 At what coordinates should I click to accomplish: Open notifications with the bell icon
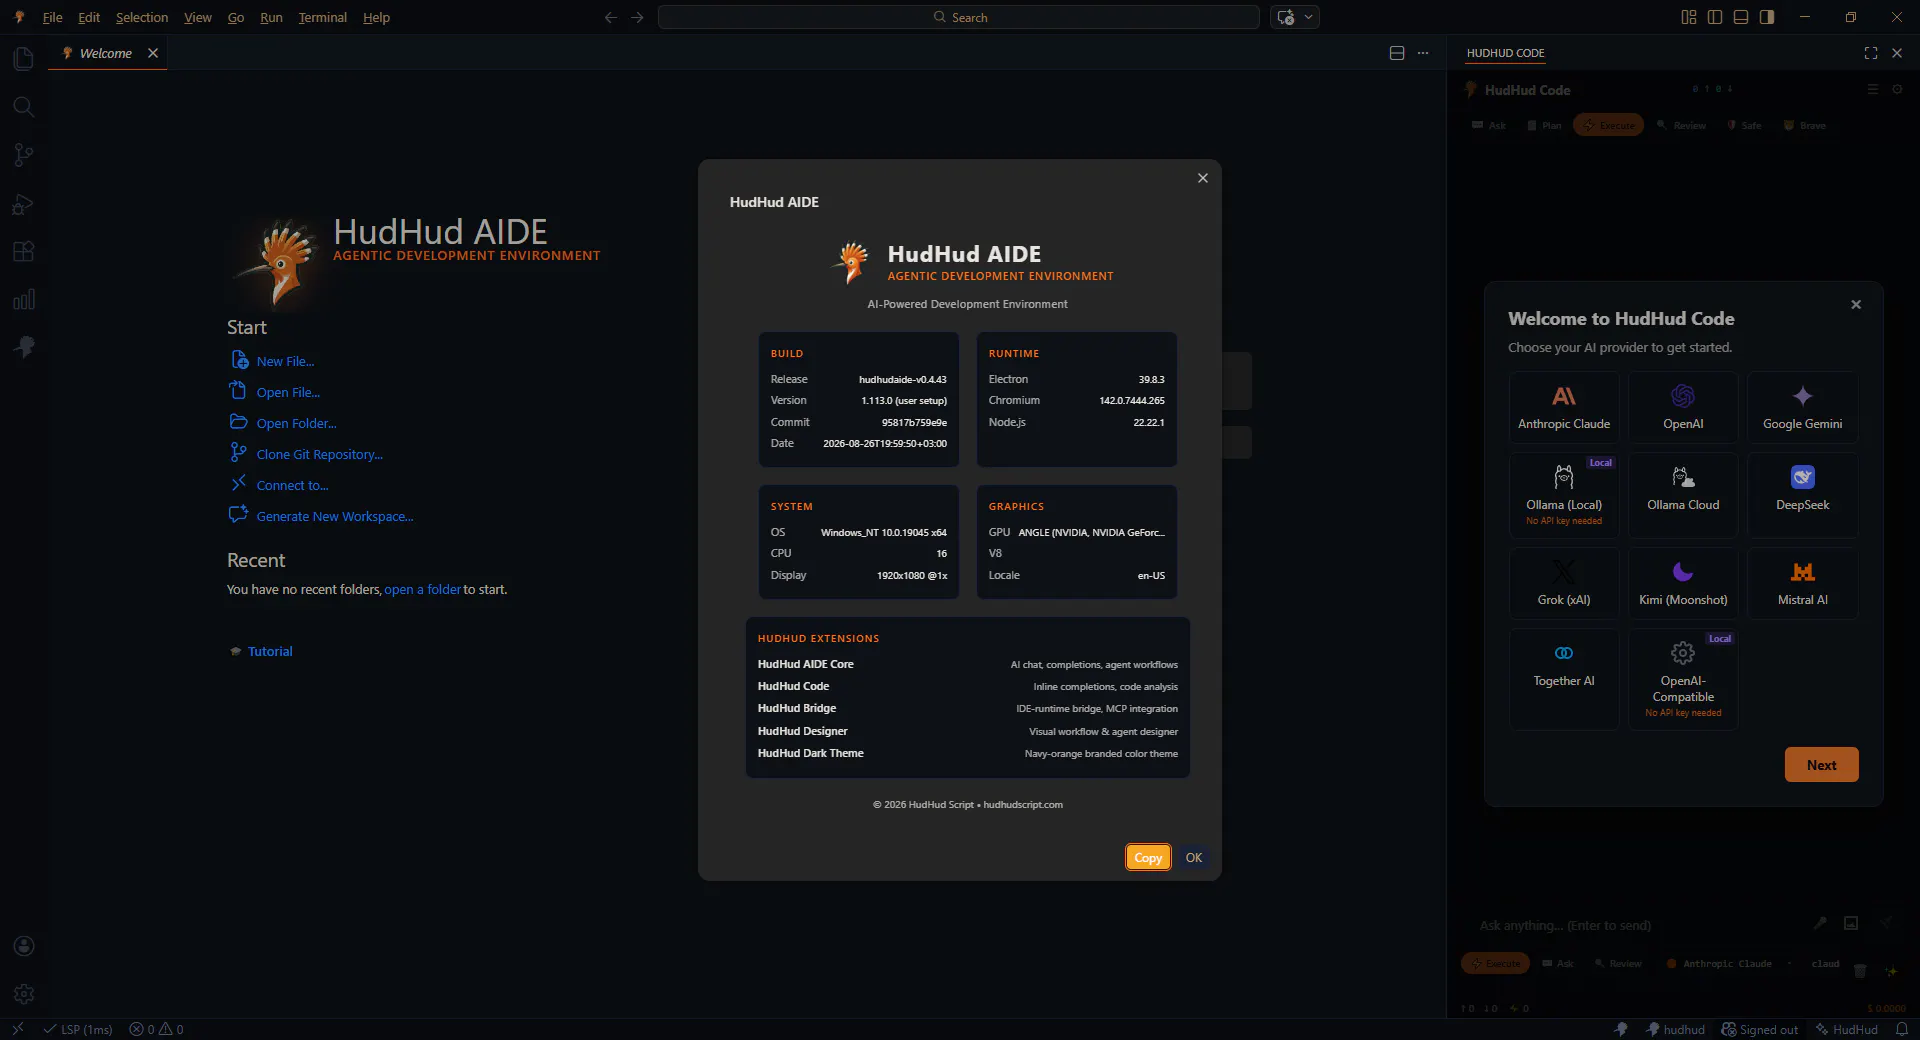(1902, 1029)
